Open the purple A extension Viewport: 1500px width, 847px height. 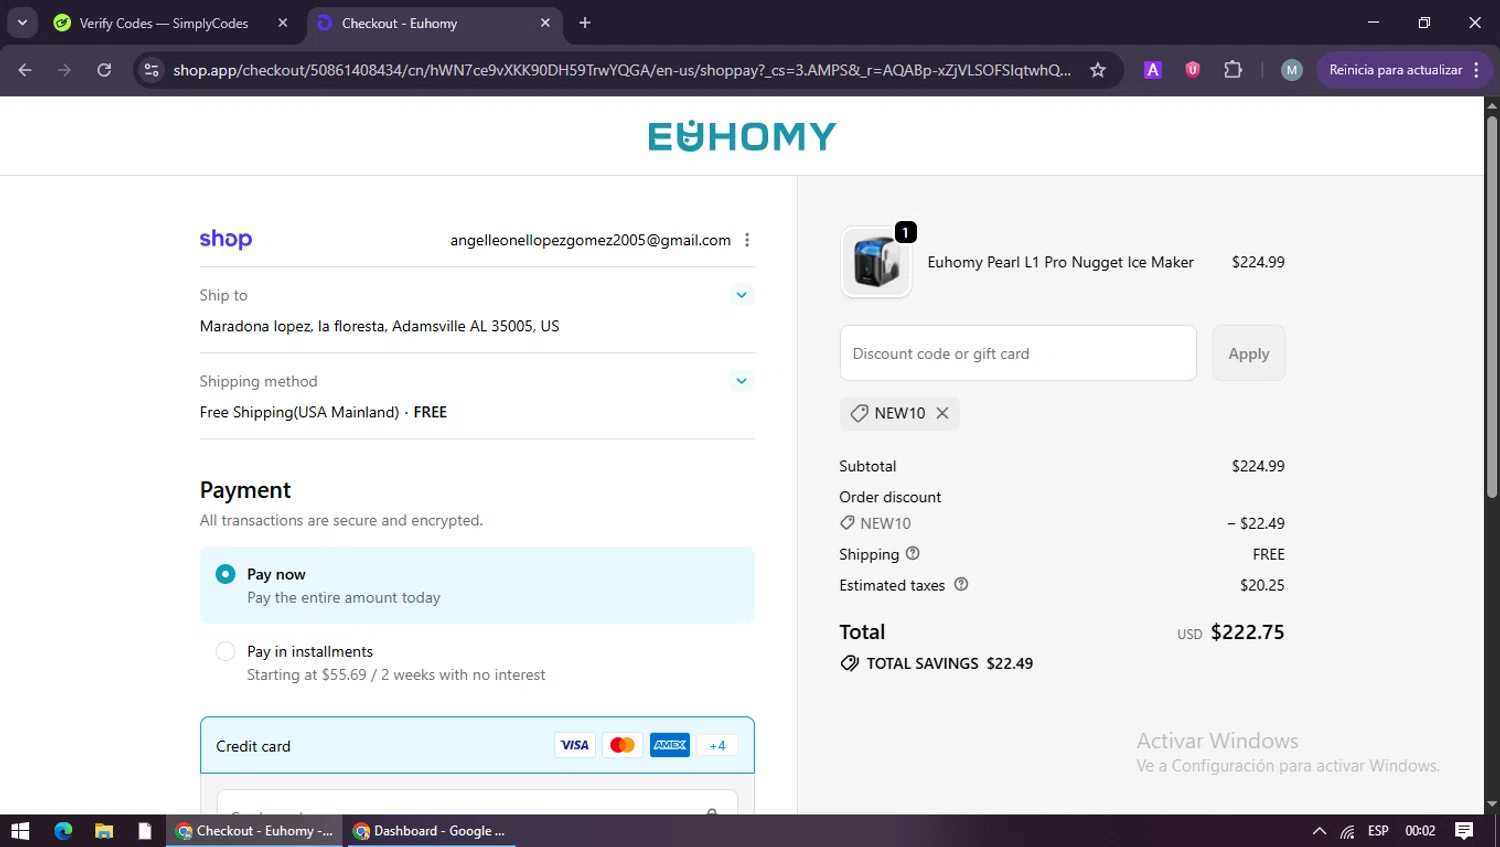tap(1153, 70)
